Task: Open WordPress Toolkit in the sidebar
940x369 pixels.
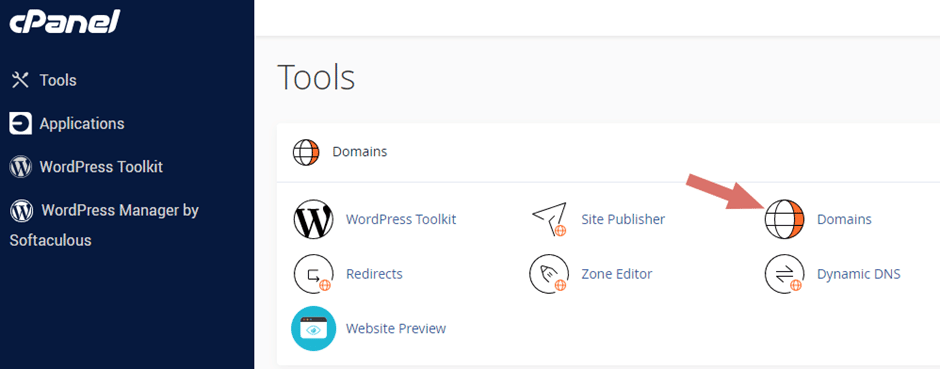Action: click(x=101, y=167)
